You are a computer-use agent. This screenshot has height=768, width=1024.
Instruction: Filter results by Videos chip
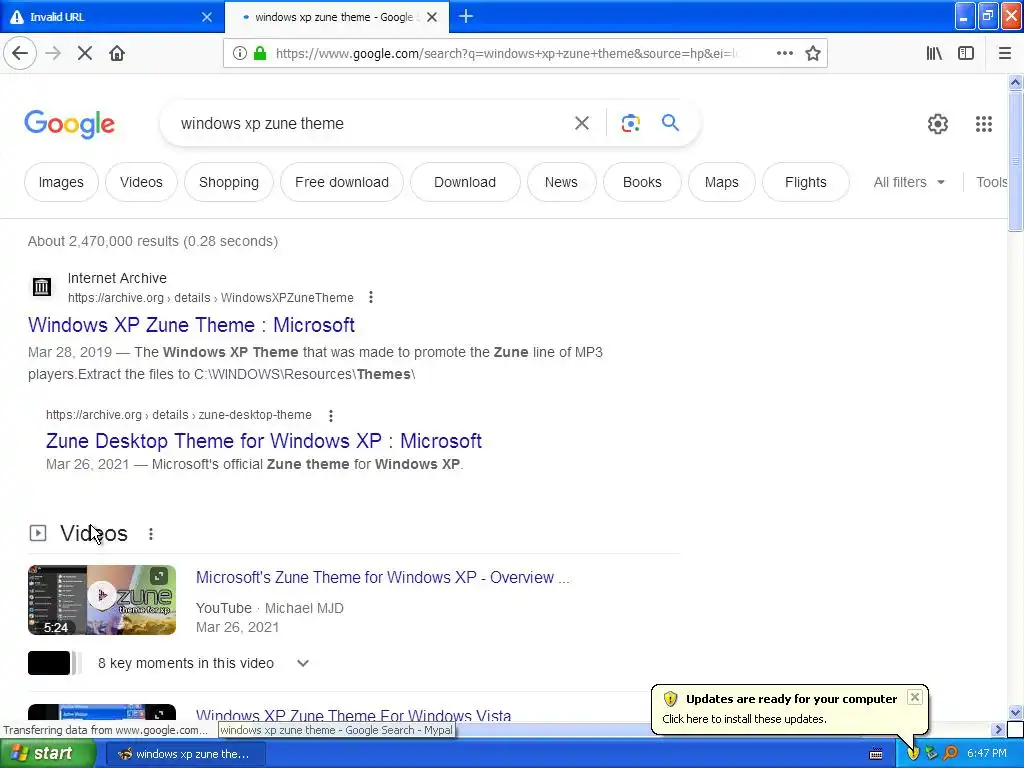[141, 182]
